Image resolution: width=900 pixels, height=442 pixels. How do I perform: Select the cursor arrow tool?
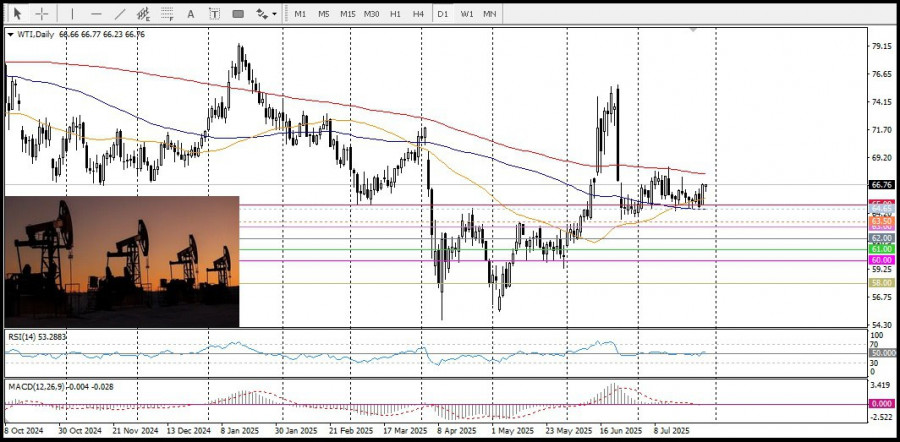click(18, 14)
